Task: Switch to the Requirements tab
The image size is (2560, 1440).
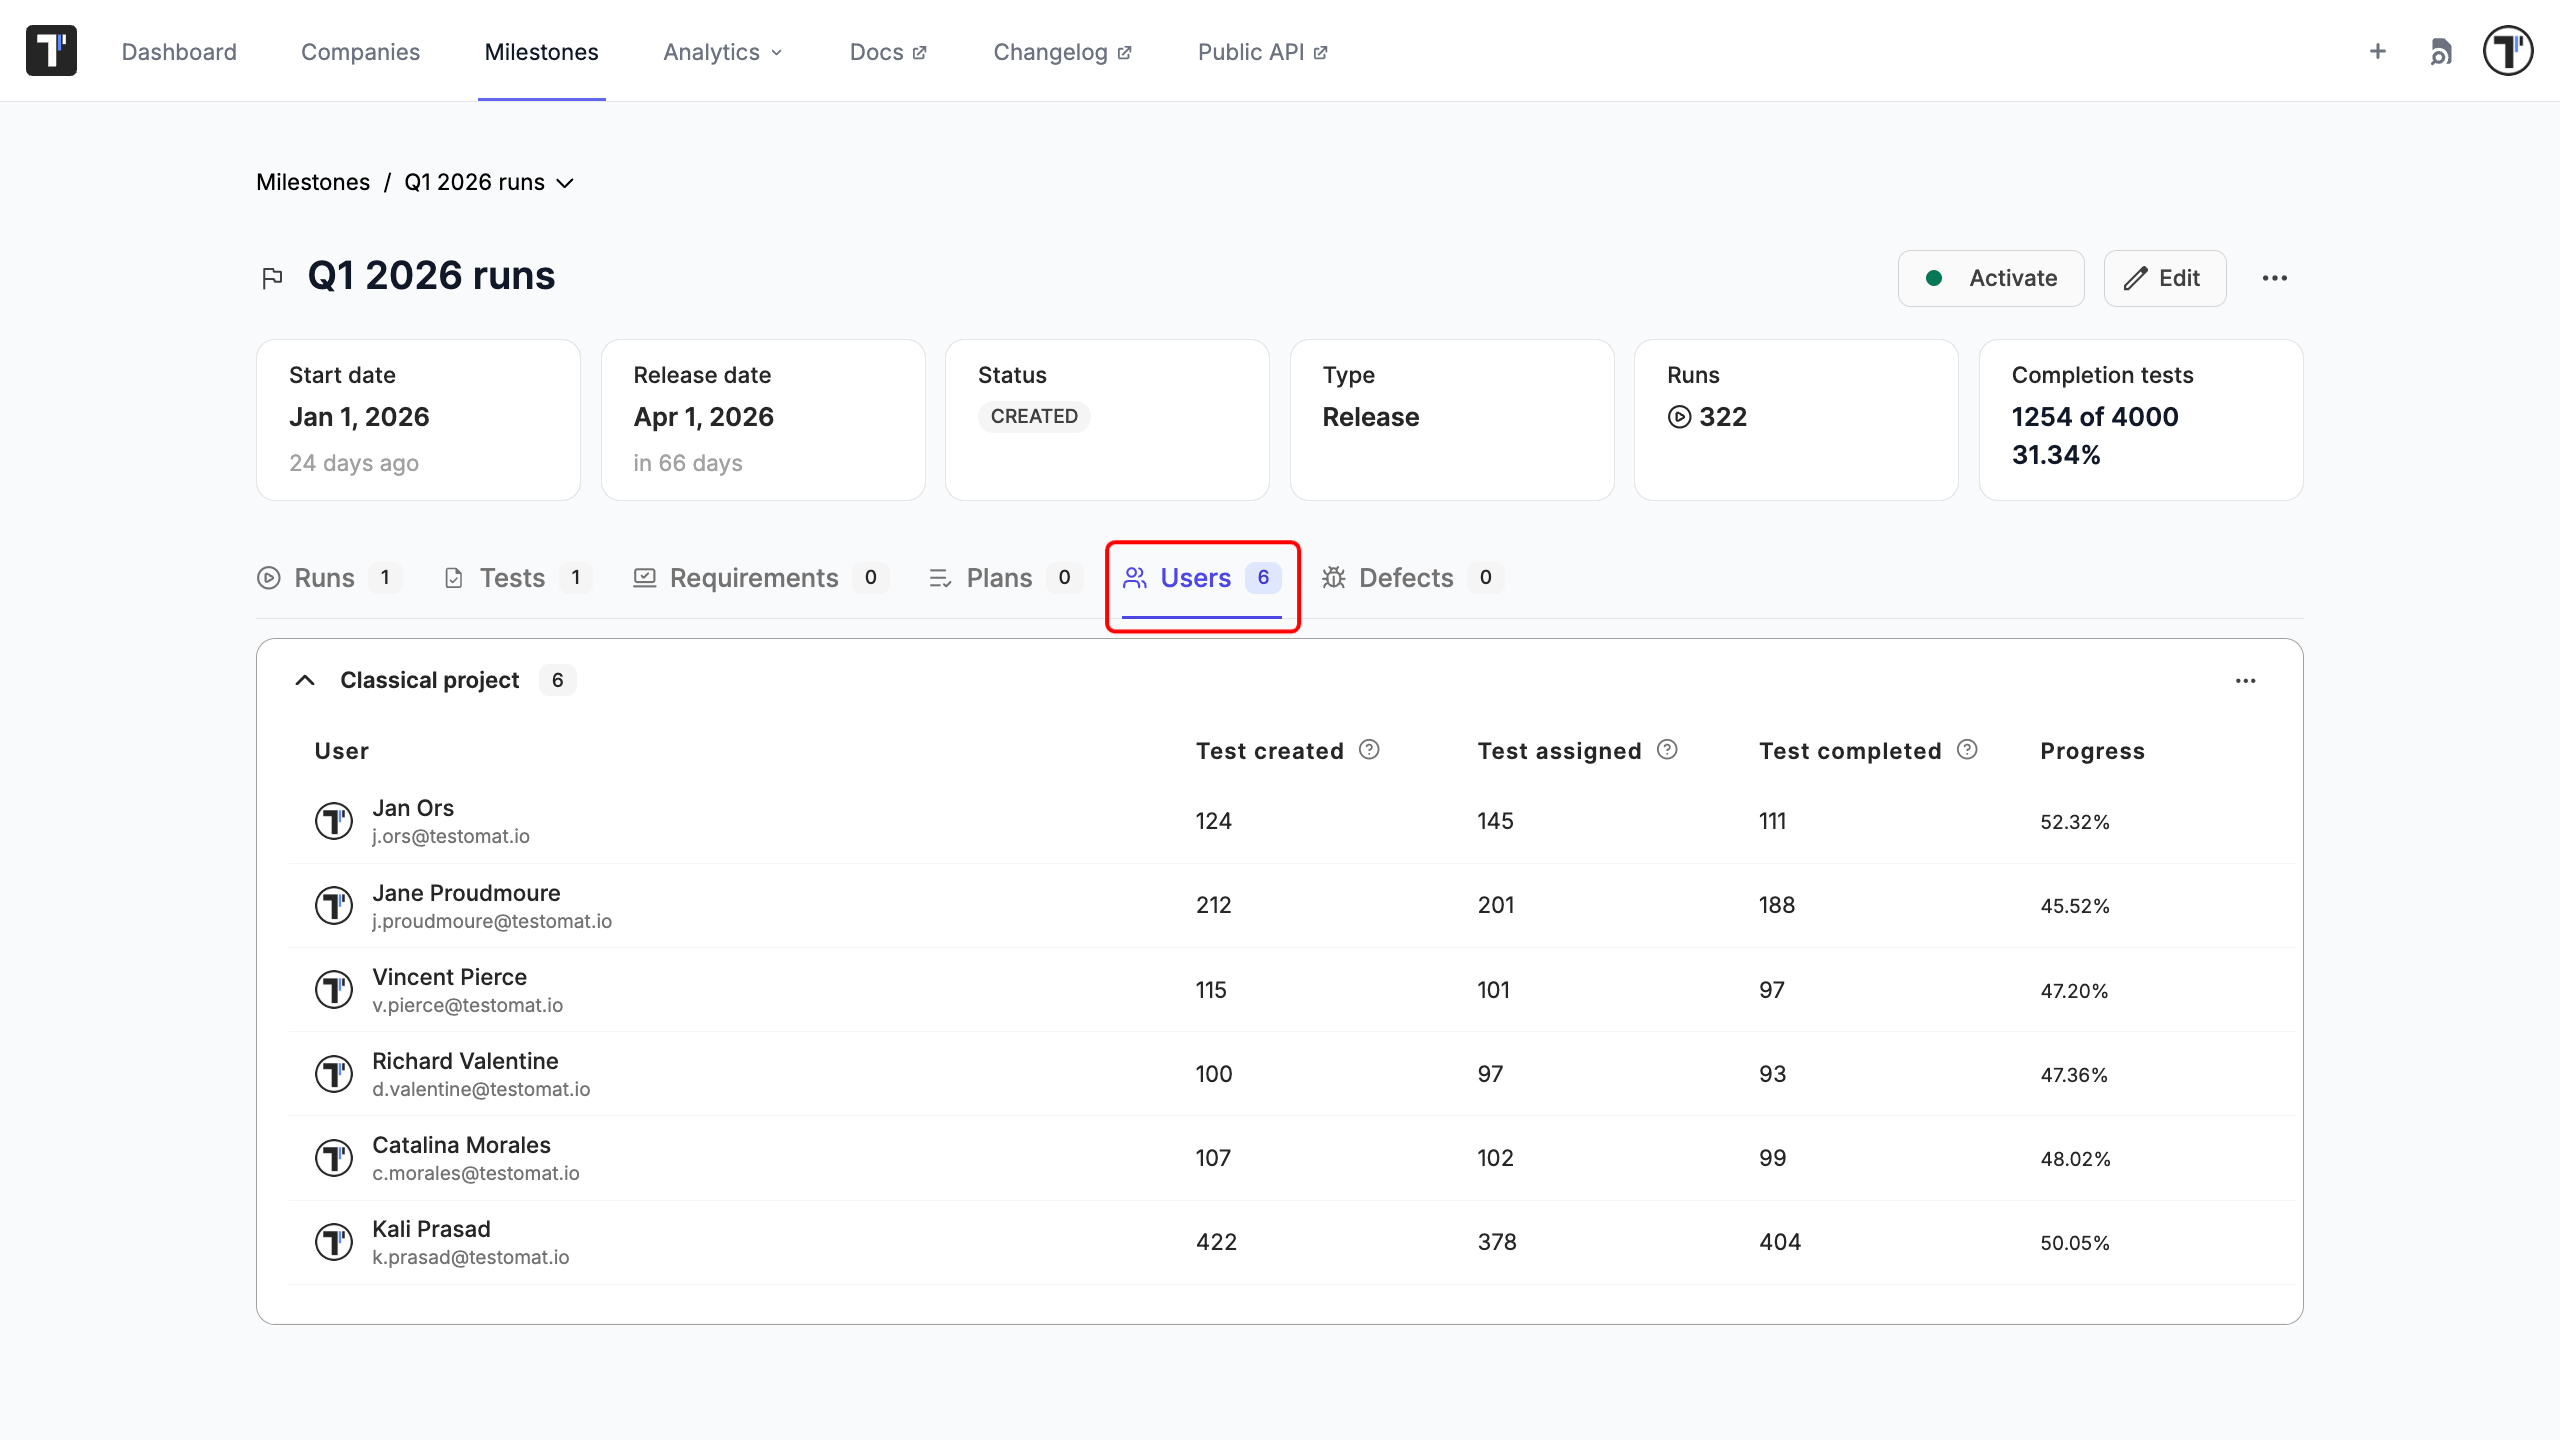Action: pyautogui.click(x=761, y=578)
